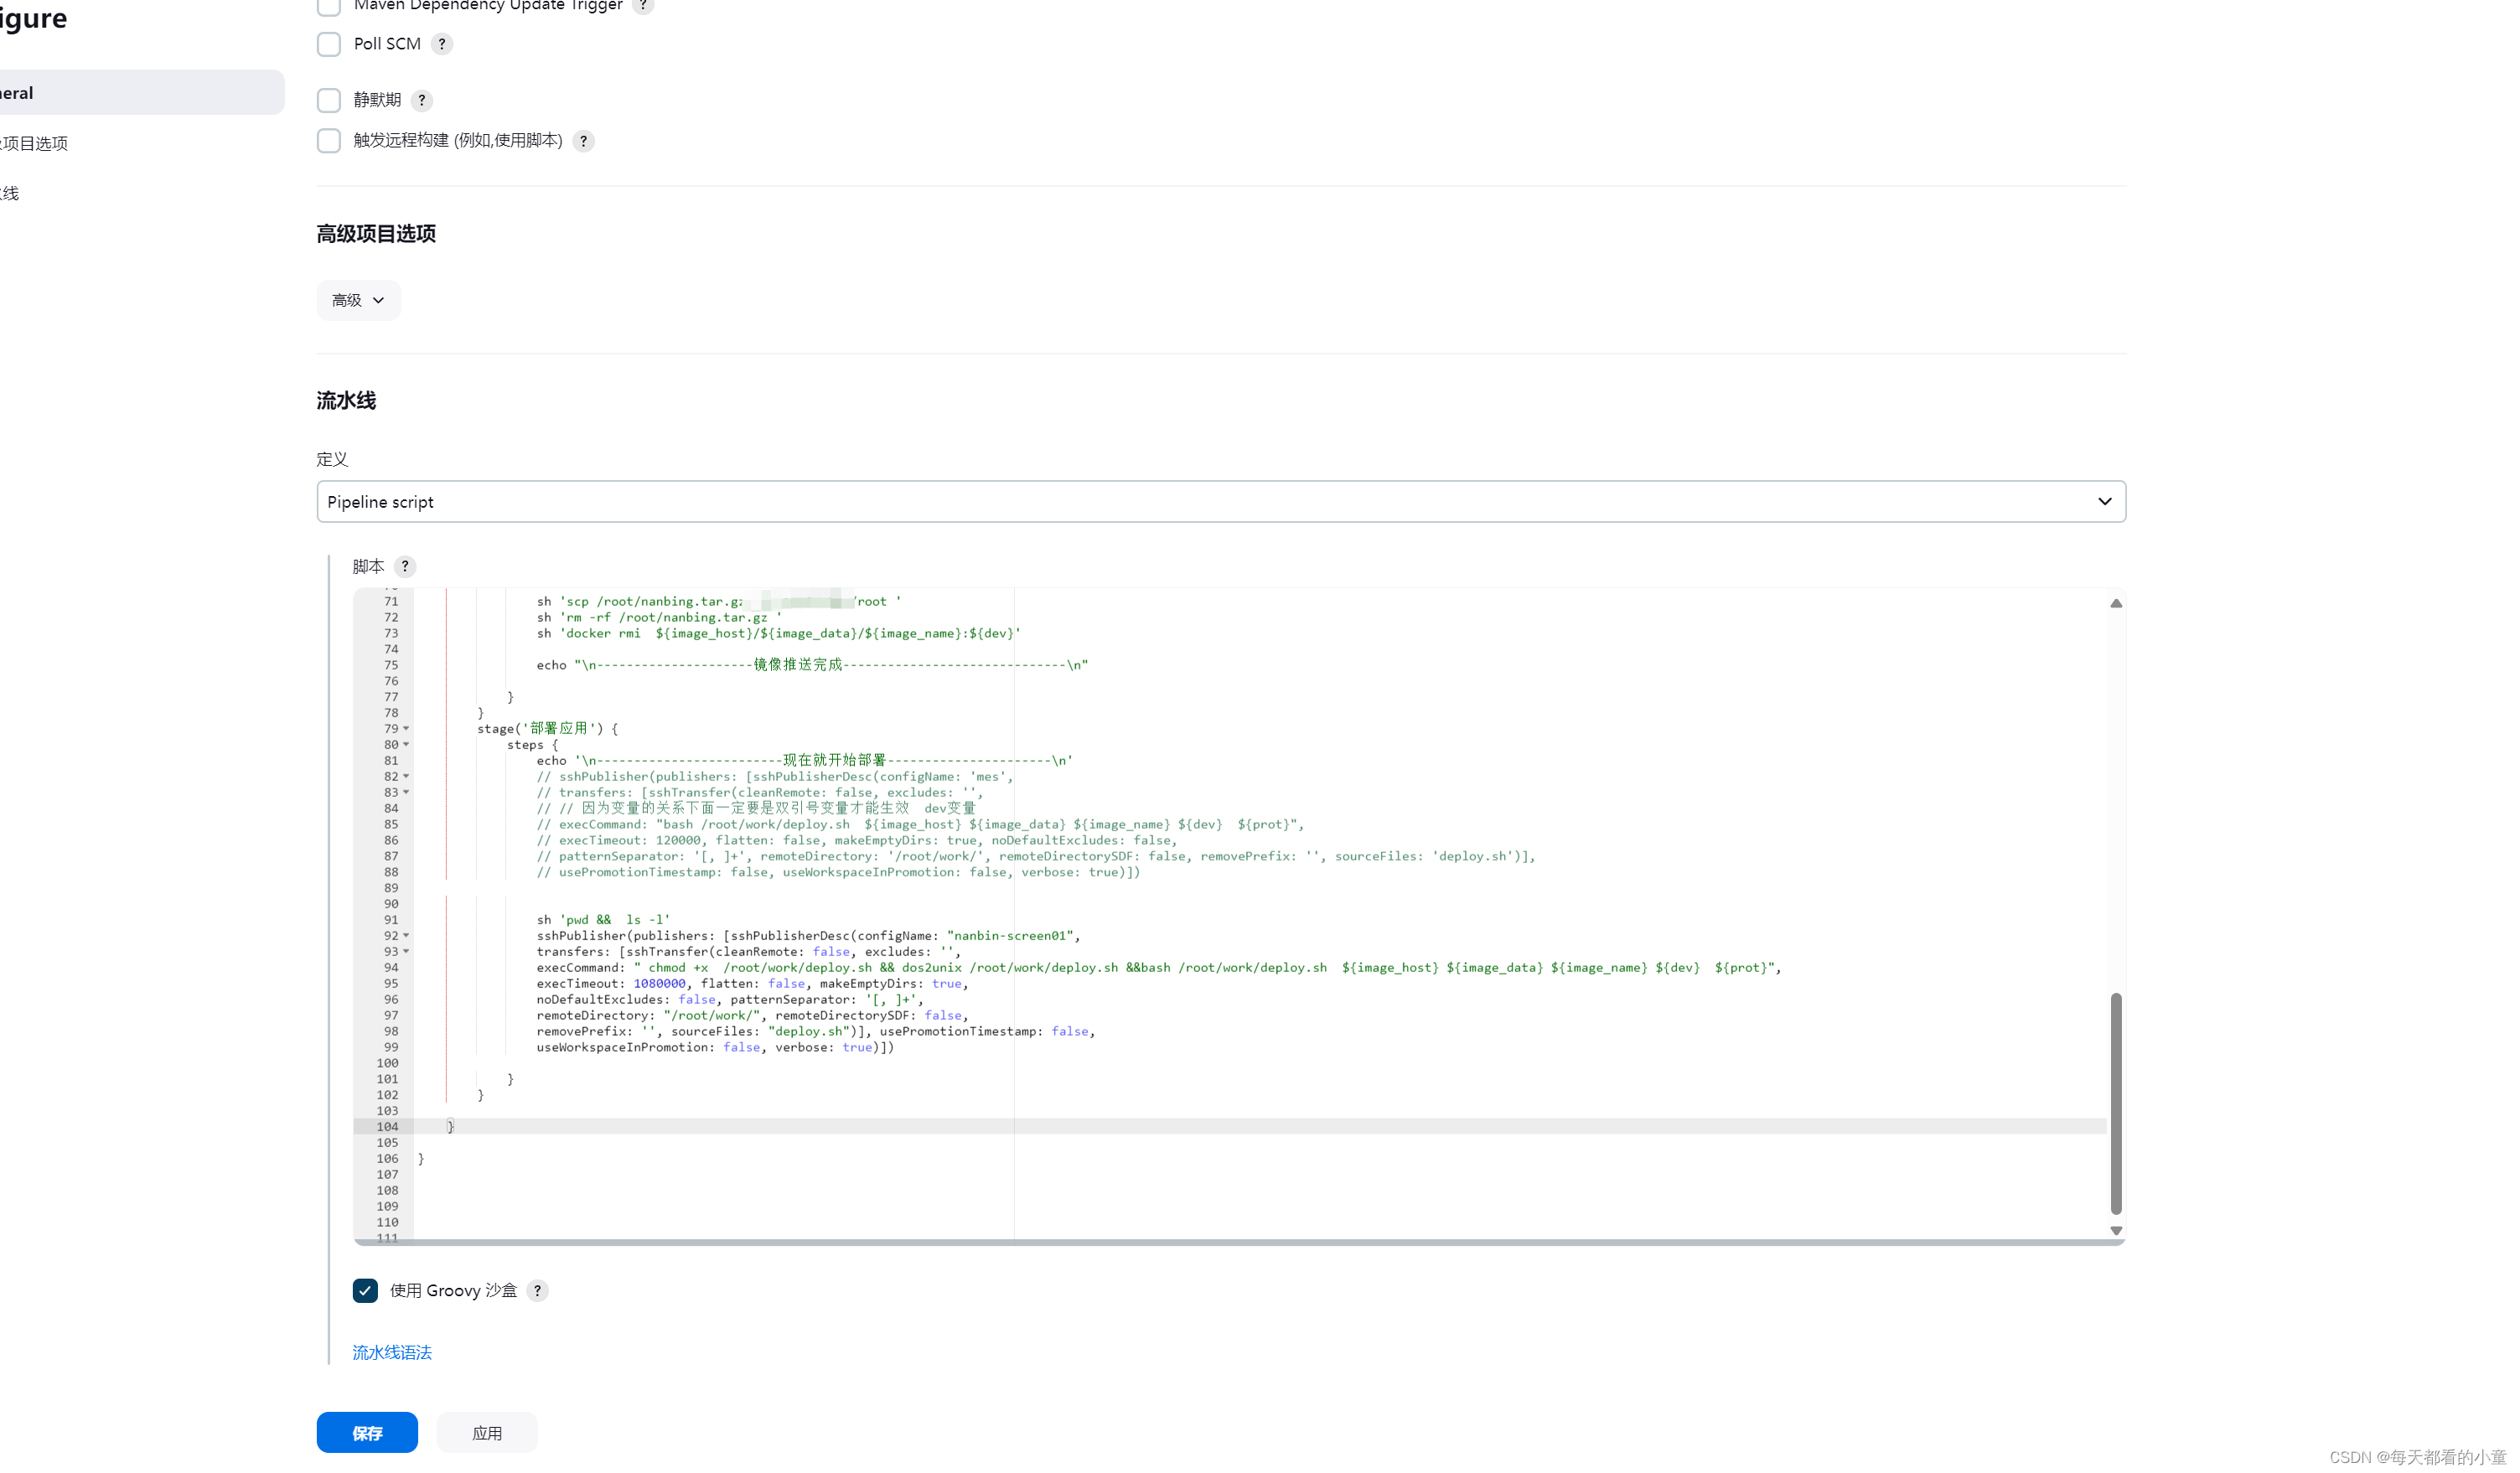Screen dimensions: 2520x1473
Task: Collapse the code fold at line 79
Action: coord(407,728)
